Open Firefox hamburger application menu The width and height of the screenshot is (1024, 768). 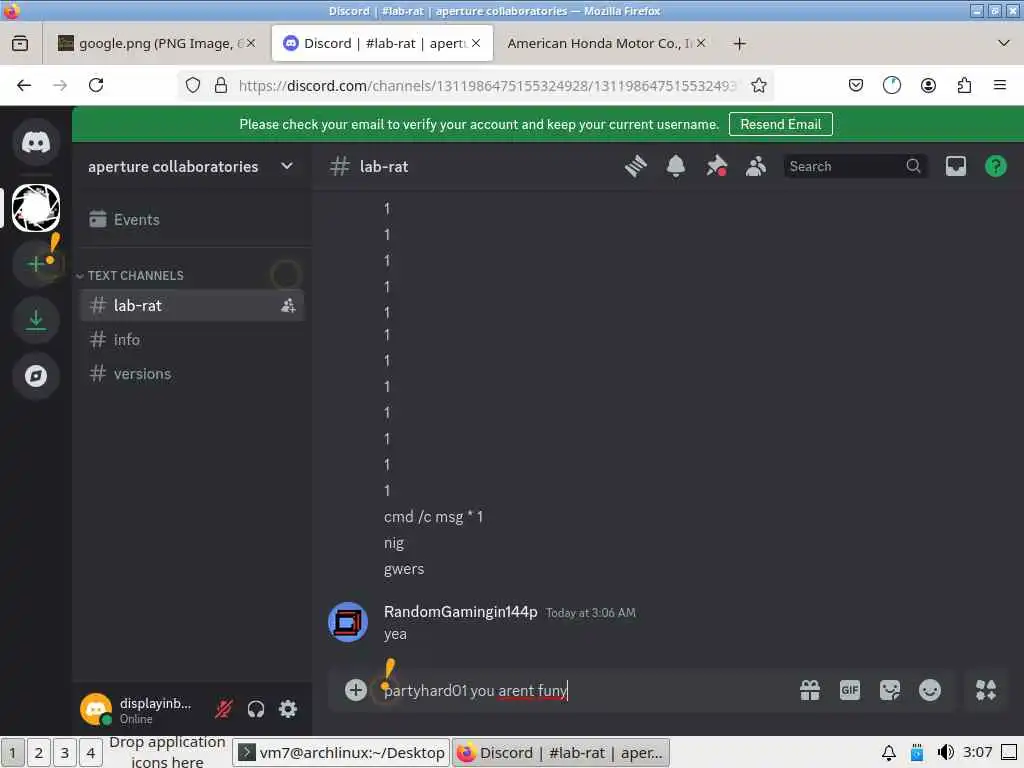[1000, 86]
